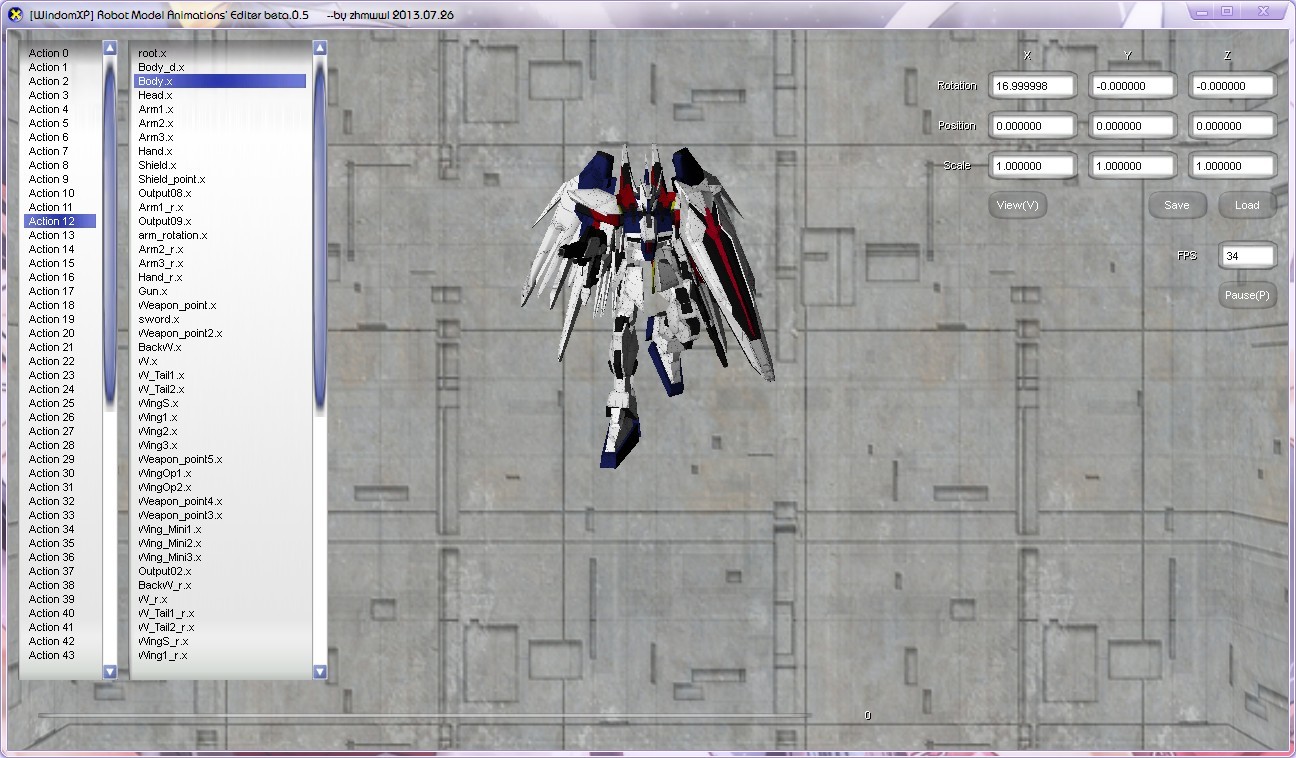
Task: Click the animation timeline slider at bottom
Action: (x=425, y=716)
